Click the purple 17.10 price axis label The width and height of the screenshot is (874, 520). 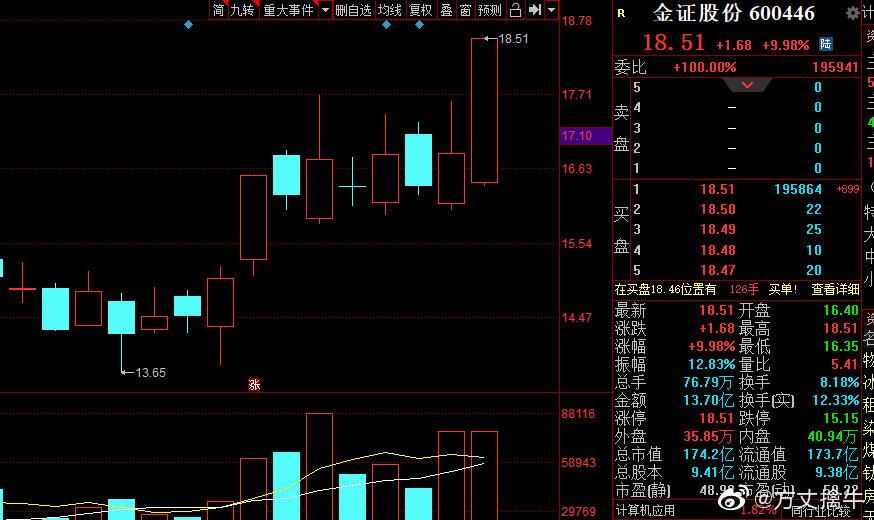[x=577, y=135]
